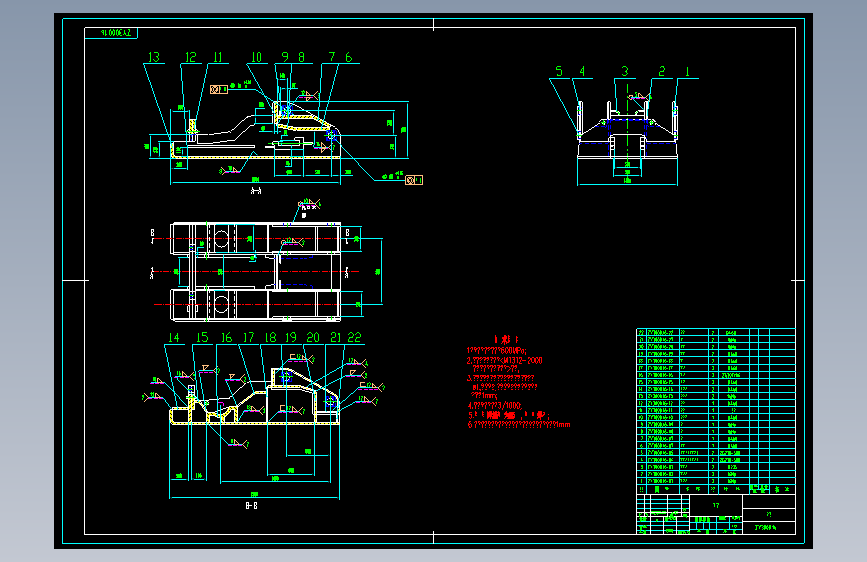Select balloon number 16 callout

point(226,337)
